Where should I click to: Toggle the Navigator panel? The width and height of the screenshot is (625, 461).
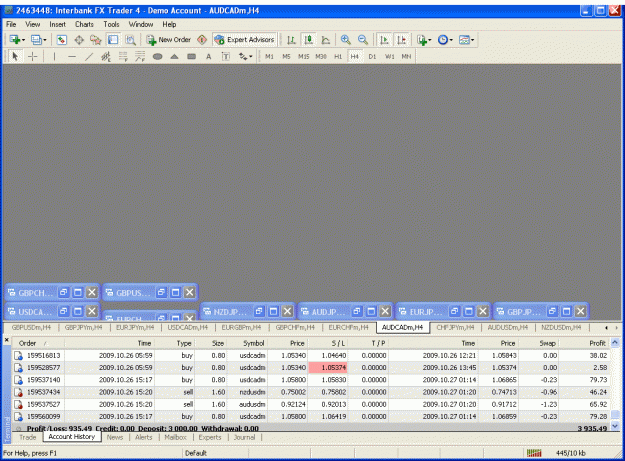tap(96, 40)
